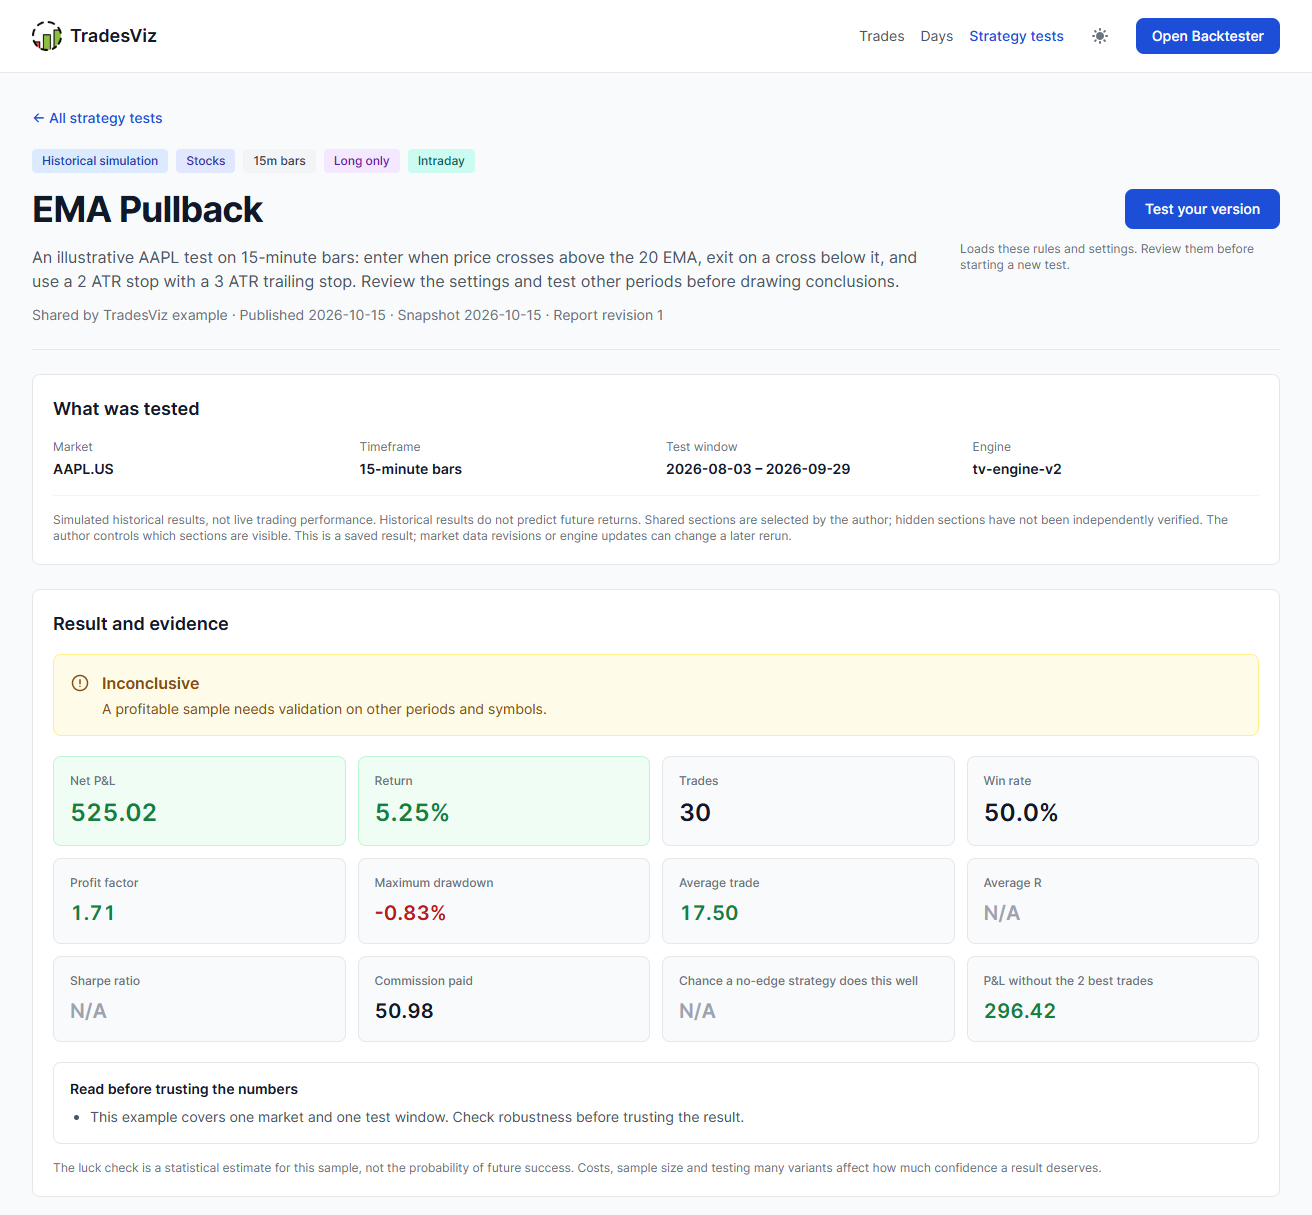This screenshot has height=1215, width=1312.
Task: Open the Days nav item
Action: coord(937,36)
